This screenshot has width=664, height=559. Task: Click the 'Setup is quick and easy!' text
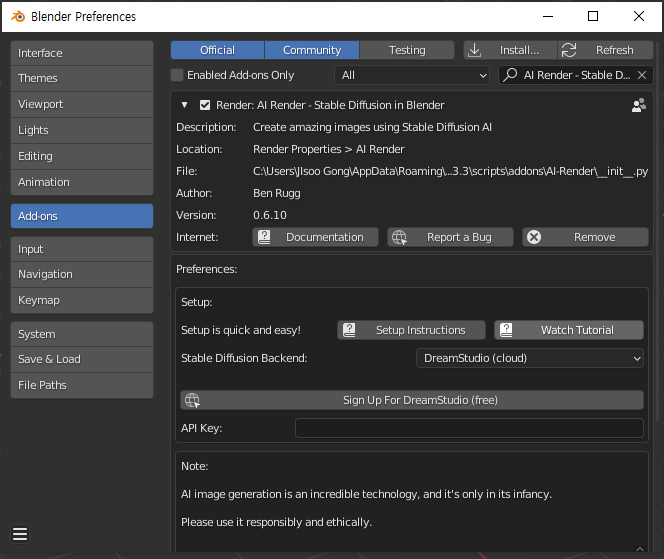pos(241,330)
